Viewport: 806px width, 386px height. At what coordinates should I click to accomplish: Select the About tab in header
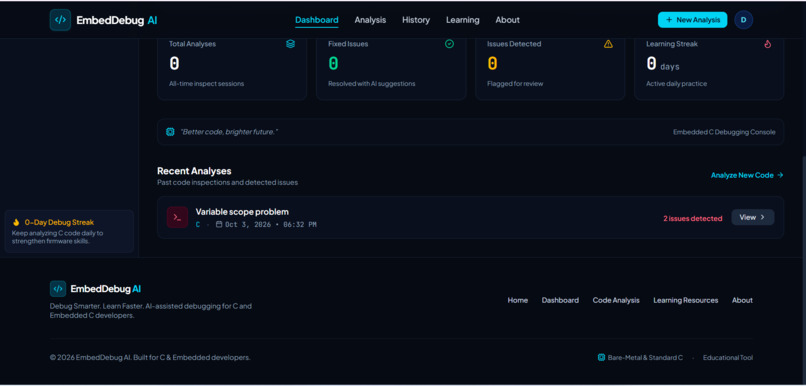pyautogui.click(x=507, y=20)
